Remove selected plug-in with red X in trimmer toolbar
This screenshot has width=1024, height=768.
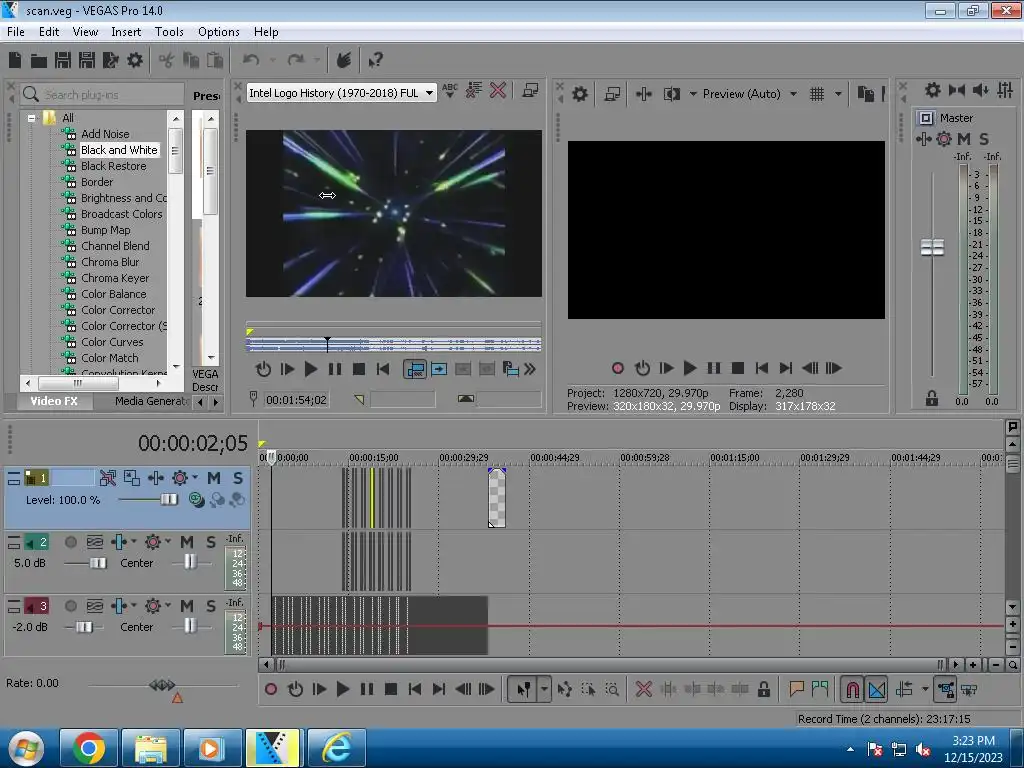tap(498, 90)
